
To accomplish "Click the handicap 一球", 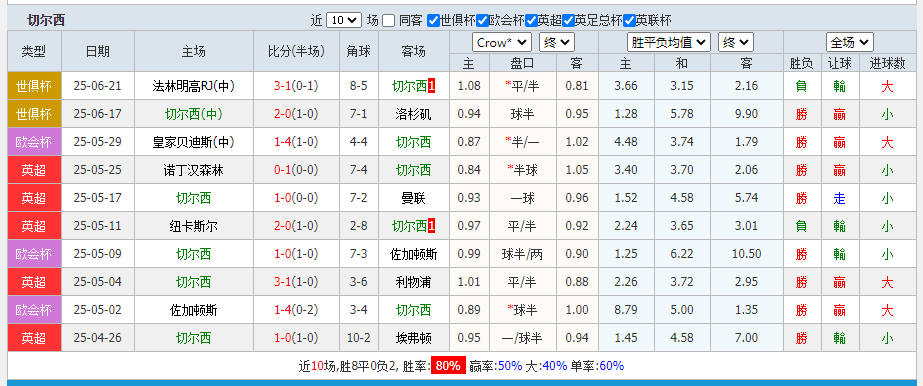I will point(522,198).
